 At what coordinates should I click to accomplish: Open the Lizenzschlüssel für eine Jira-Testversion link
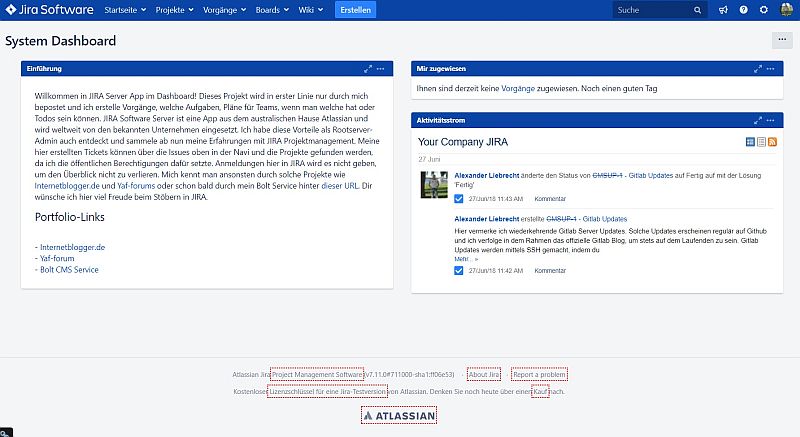click(x=327, y=392)
